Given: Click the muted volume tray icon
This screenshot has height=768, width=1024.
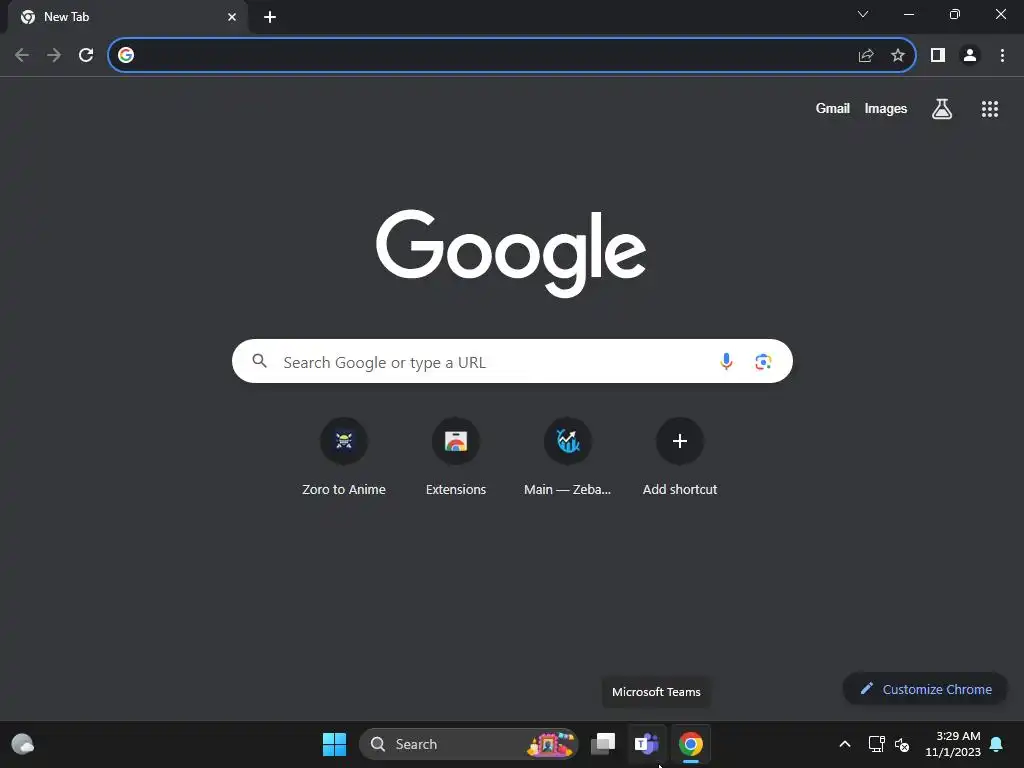Looking at the screenshot, I should [x=903, y=744].
